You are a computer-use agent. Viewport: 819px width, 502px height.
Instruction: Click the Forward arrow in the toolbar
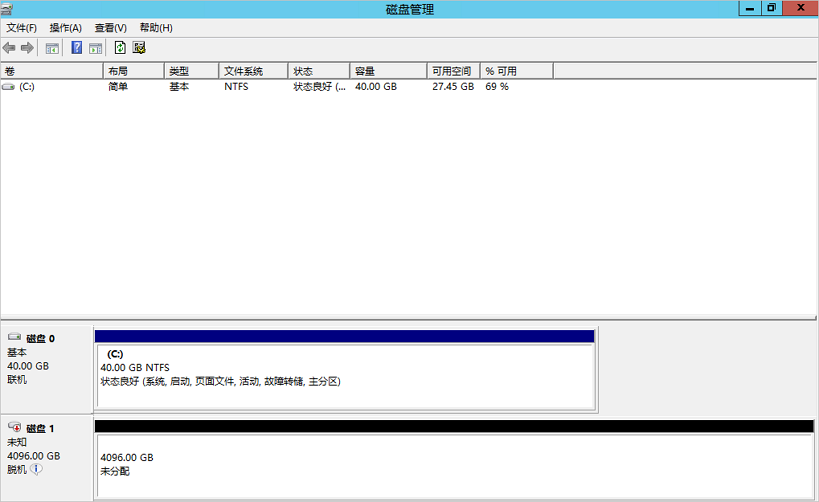tap(27, 48)
